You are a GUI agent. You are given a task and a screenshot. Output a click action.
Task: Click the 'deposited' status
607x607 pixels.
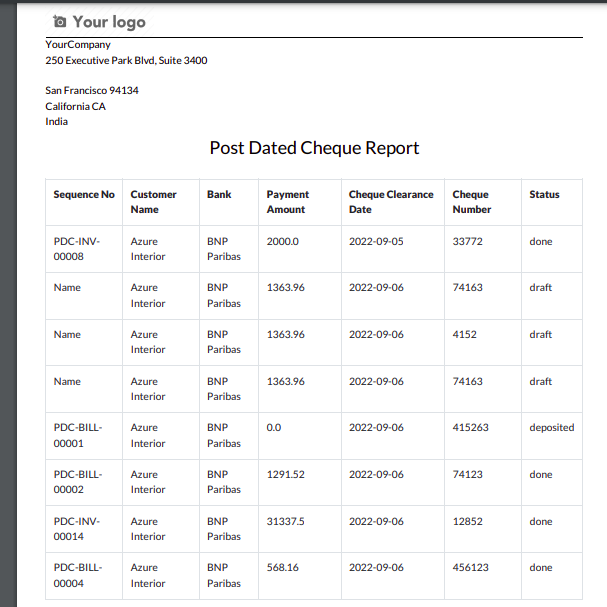tap(552, 428)
